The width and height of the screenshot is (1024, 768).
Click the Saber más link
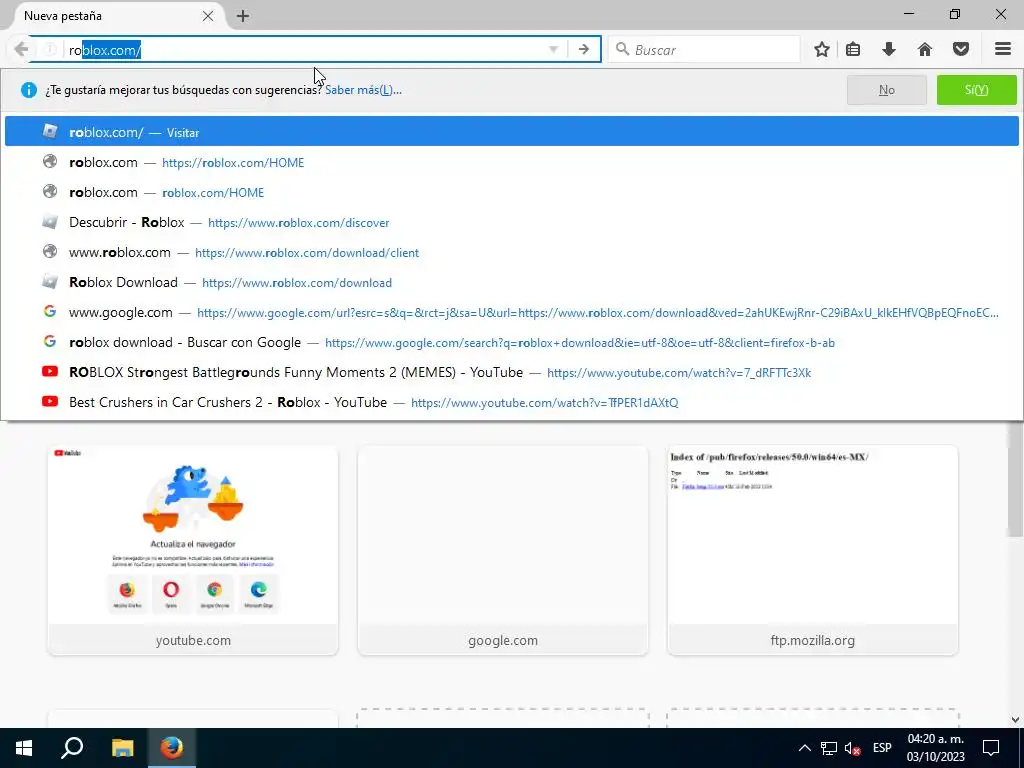tap(363, 90)
